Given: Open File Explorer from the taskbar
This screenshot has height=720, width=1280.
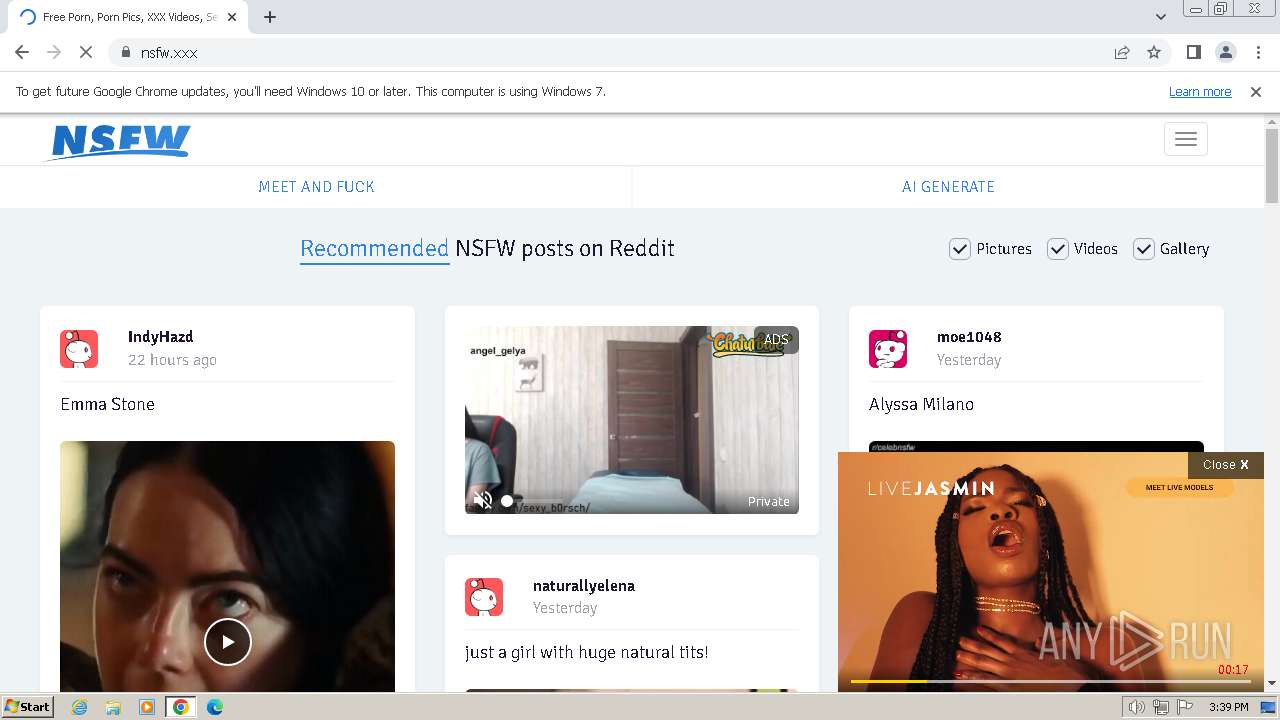Looking at the screenshot, I should (113, 707).
